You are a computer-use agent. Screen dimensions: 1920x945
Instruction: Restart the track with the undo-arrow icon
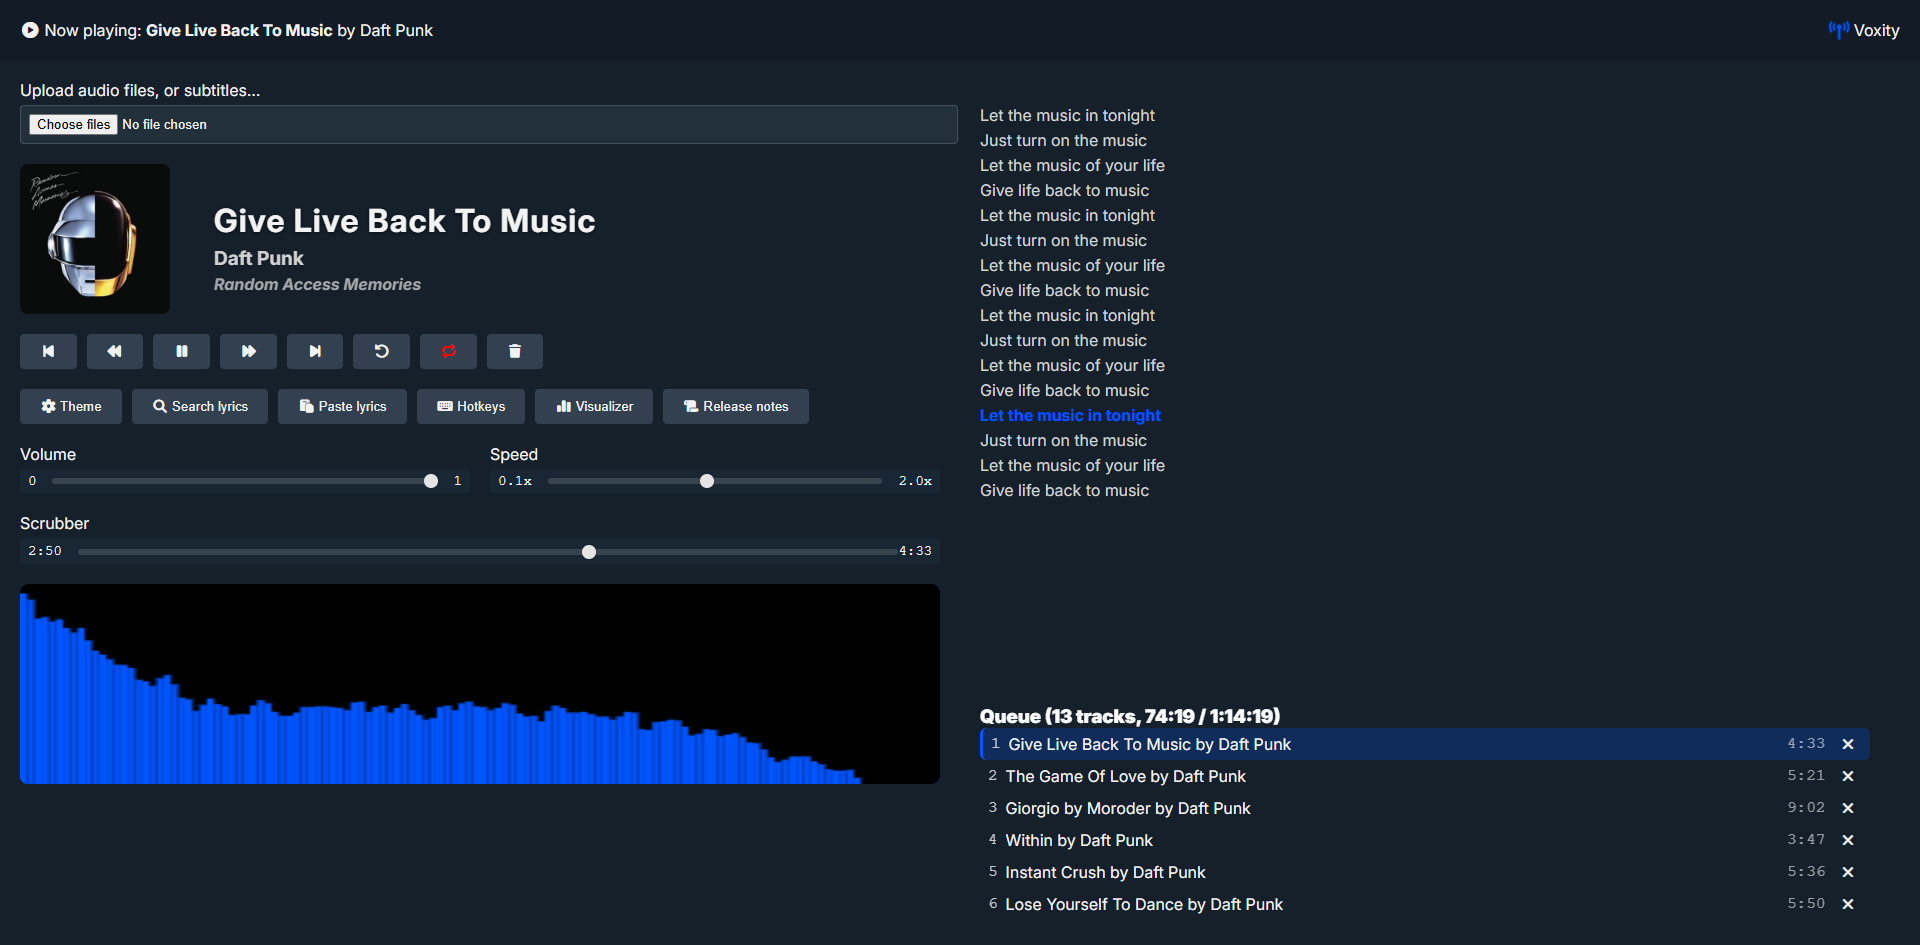(381, 351)
